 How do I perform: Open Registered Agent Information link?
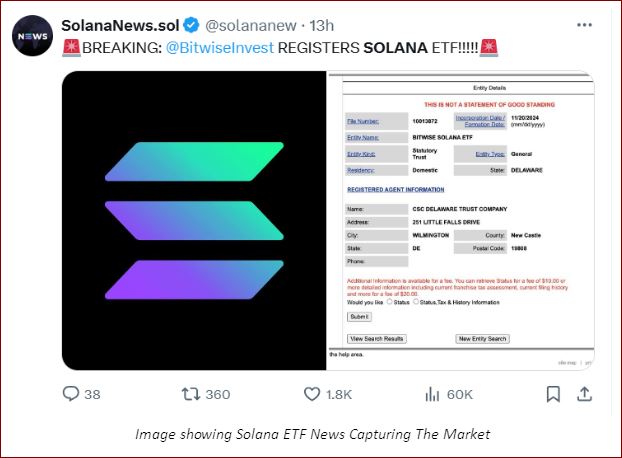pos(395,190)
